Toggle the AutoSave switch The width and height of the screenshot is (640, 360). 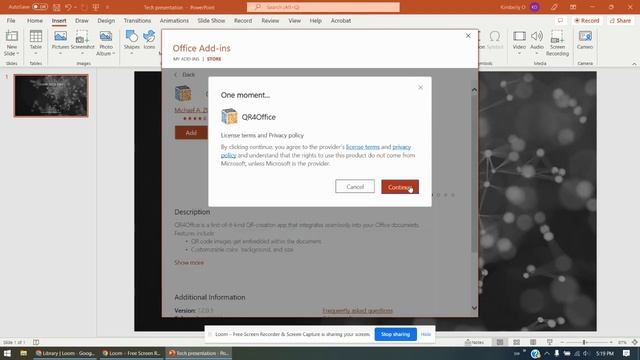40,7
